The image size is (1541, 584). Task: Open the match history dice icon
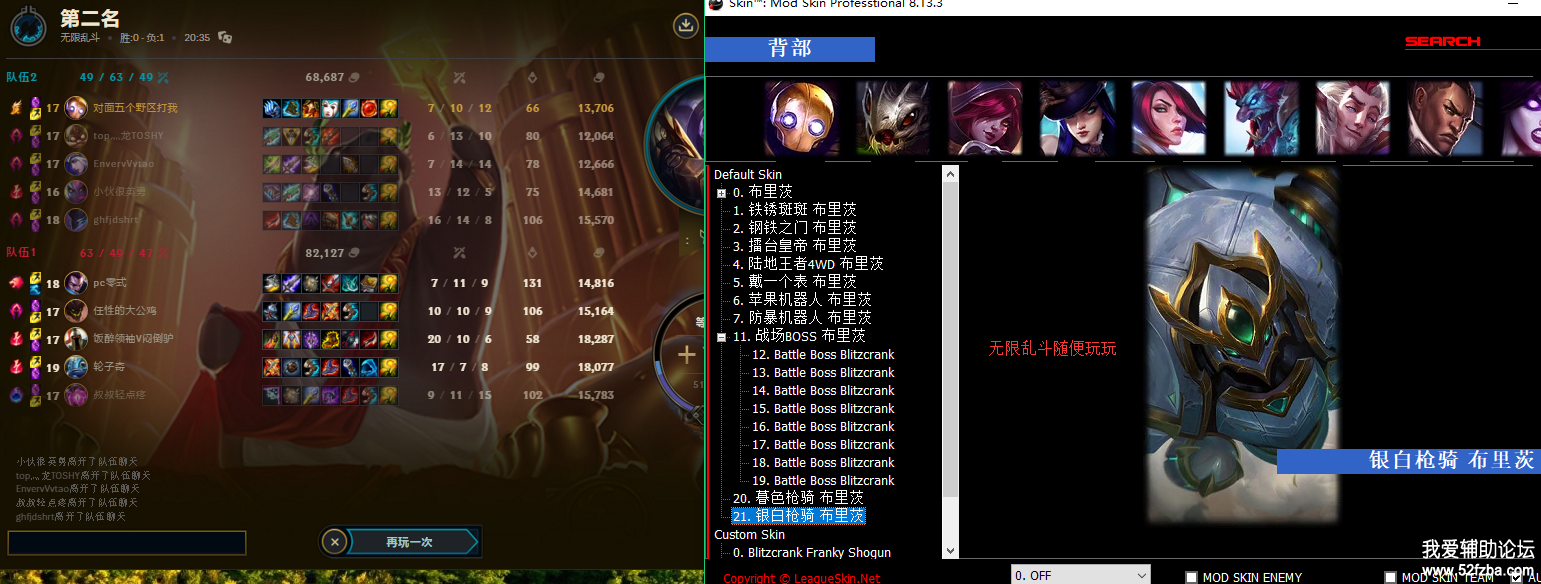click(x=225, y=38)
